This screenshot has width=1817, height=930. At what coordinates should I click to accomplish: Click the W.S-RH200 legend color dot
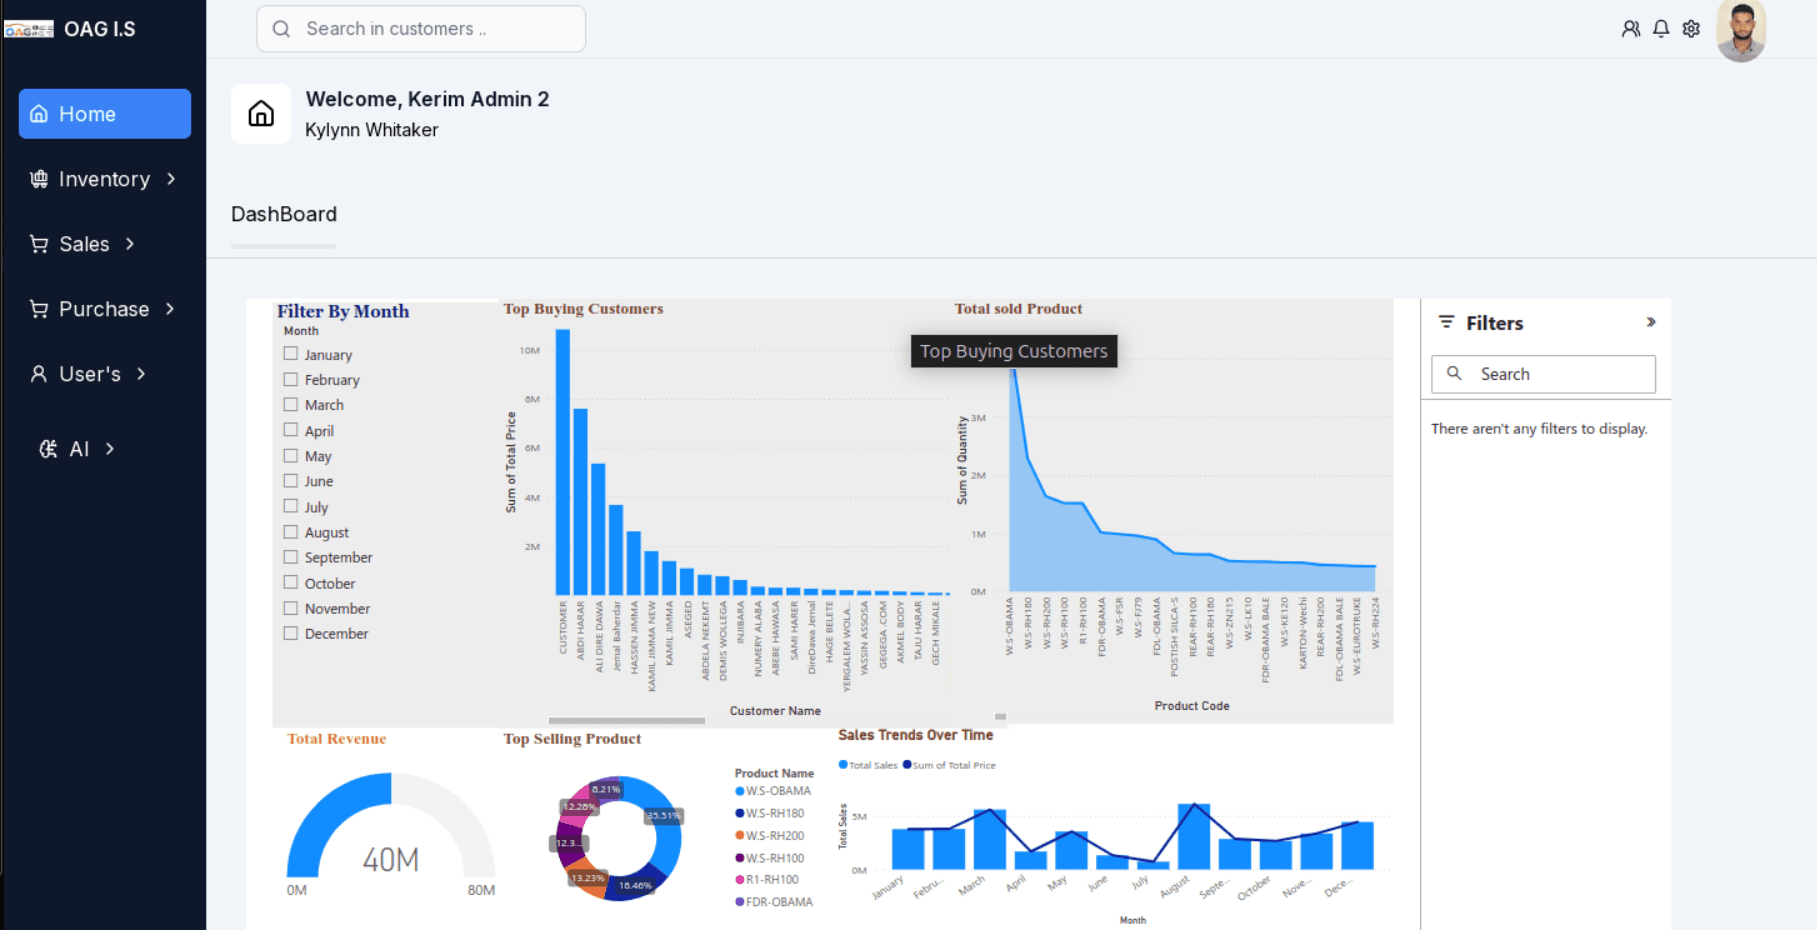click(x=740, y=836)
